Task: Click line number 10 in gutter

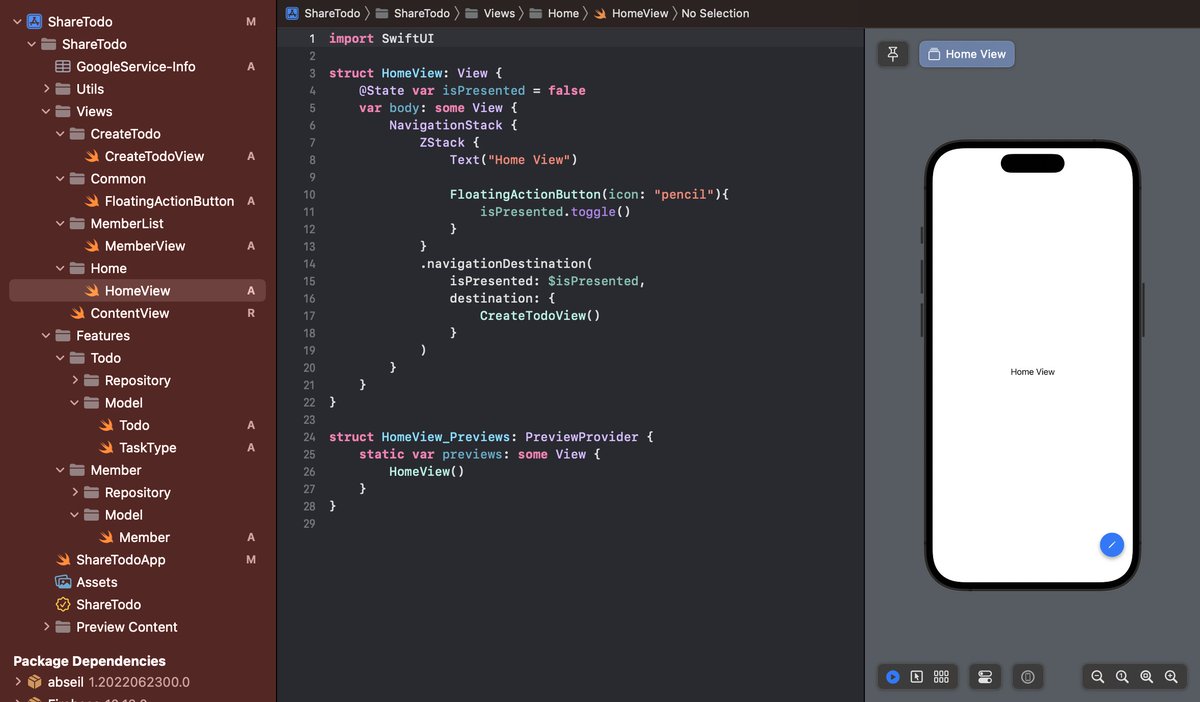Action: (308, 195)
